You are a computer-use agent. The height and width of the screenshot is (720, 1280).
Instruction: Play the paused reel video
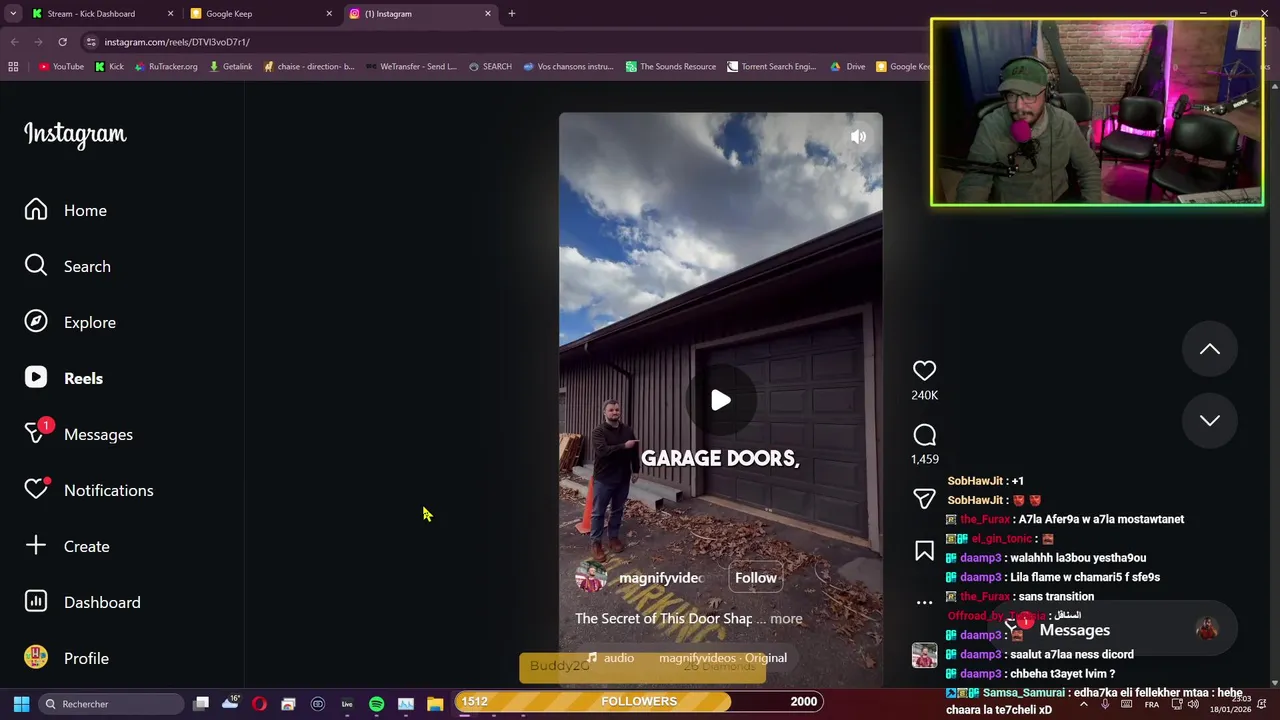[721, 400]
